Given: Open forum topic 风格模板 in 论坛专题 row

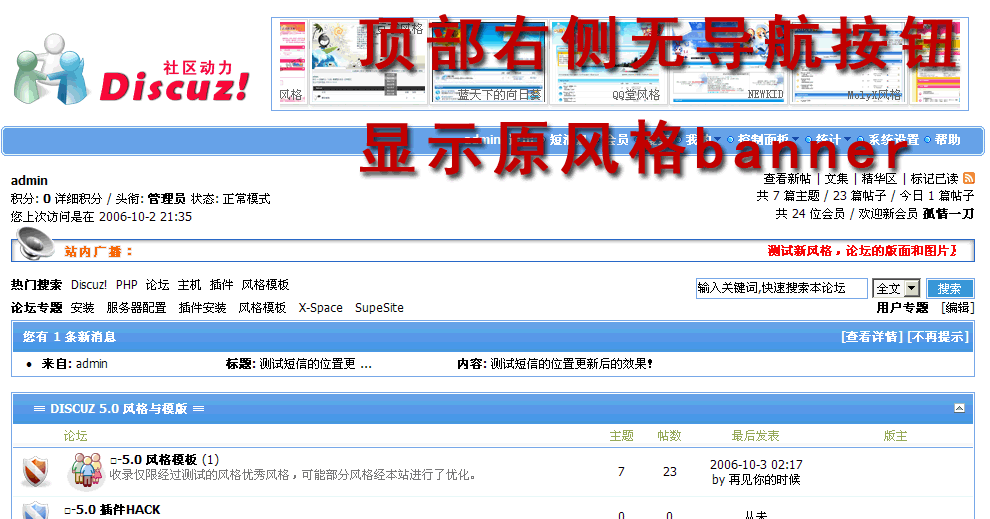Looking at the screenshot, I should (x=263, y=307).
